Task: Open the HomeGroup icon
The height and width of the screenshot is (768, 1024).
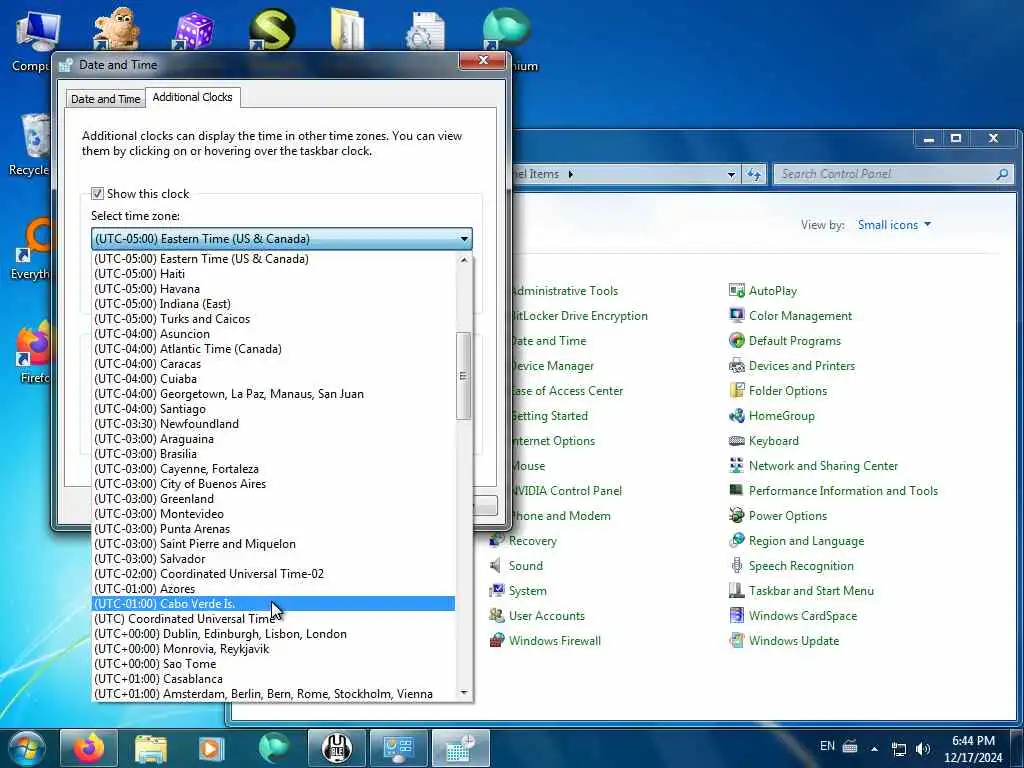Action: point(736,415)
